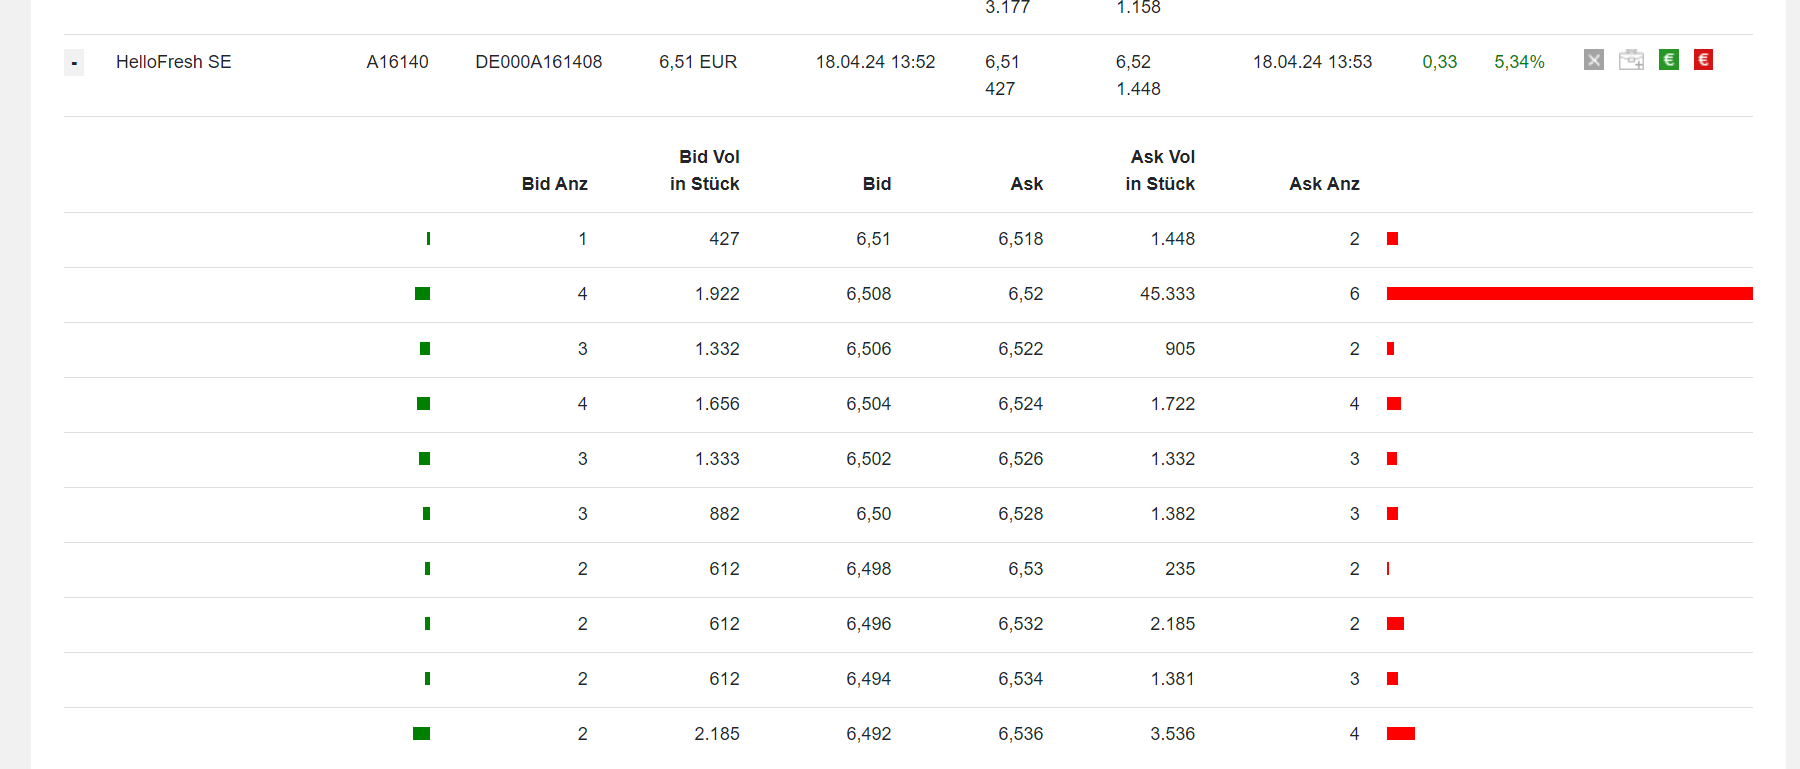Screen dimensions: 1800x769
Task: Click the WKN A16140
Action: (x=397, y=62)
